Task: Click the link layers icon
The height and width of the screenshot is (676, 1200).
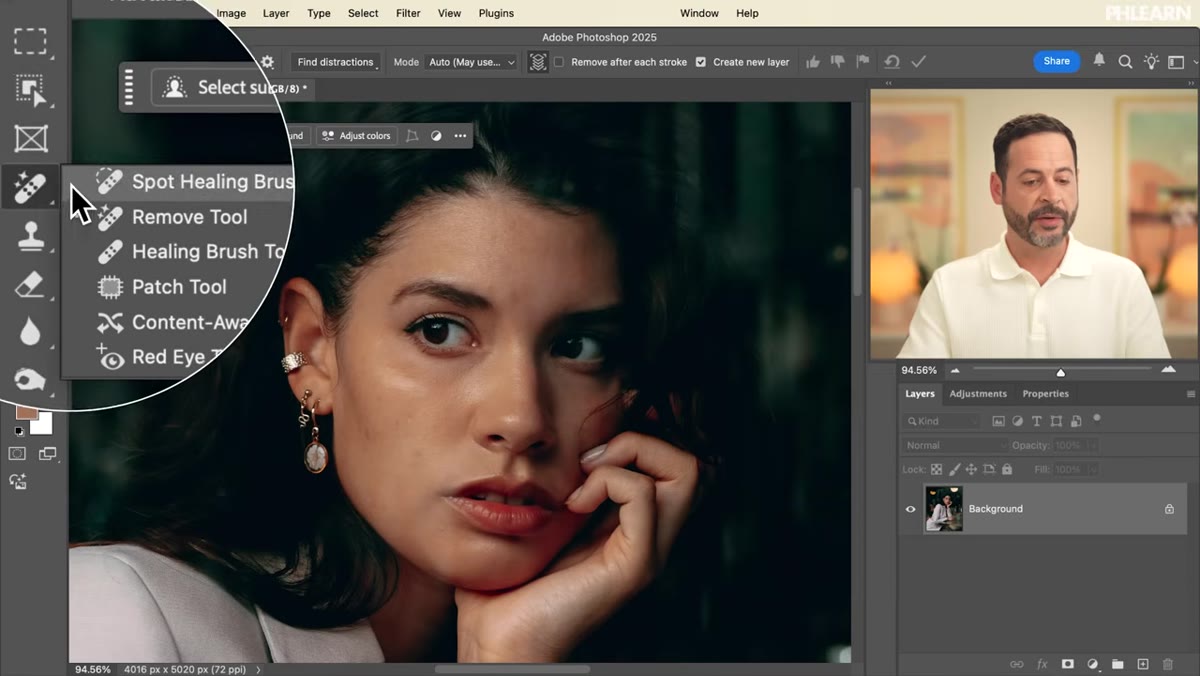Action: click(1017, 664)
